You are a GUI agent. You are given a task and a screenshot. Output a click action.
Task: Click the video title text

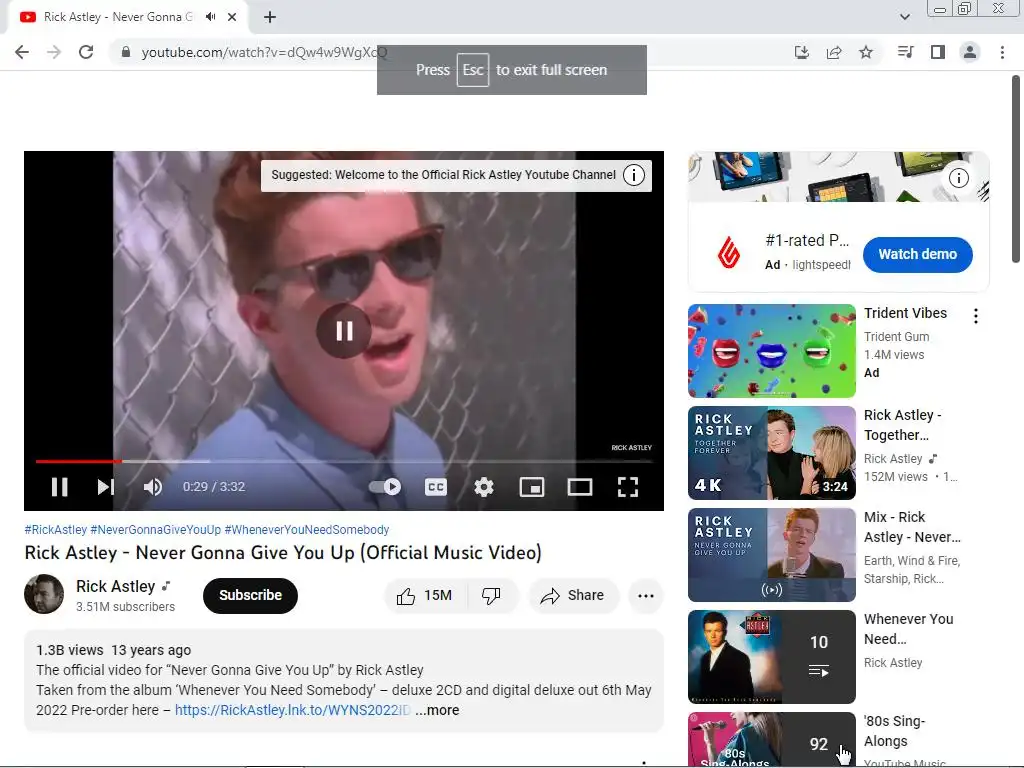click(x=283, y=552)
